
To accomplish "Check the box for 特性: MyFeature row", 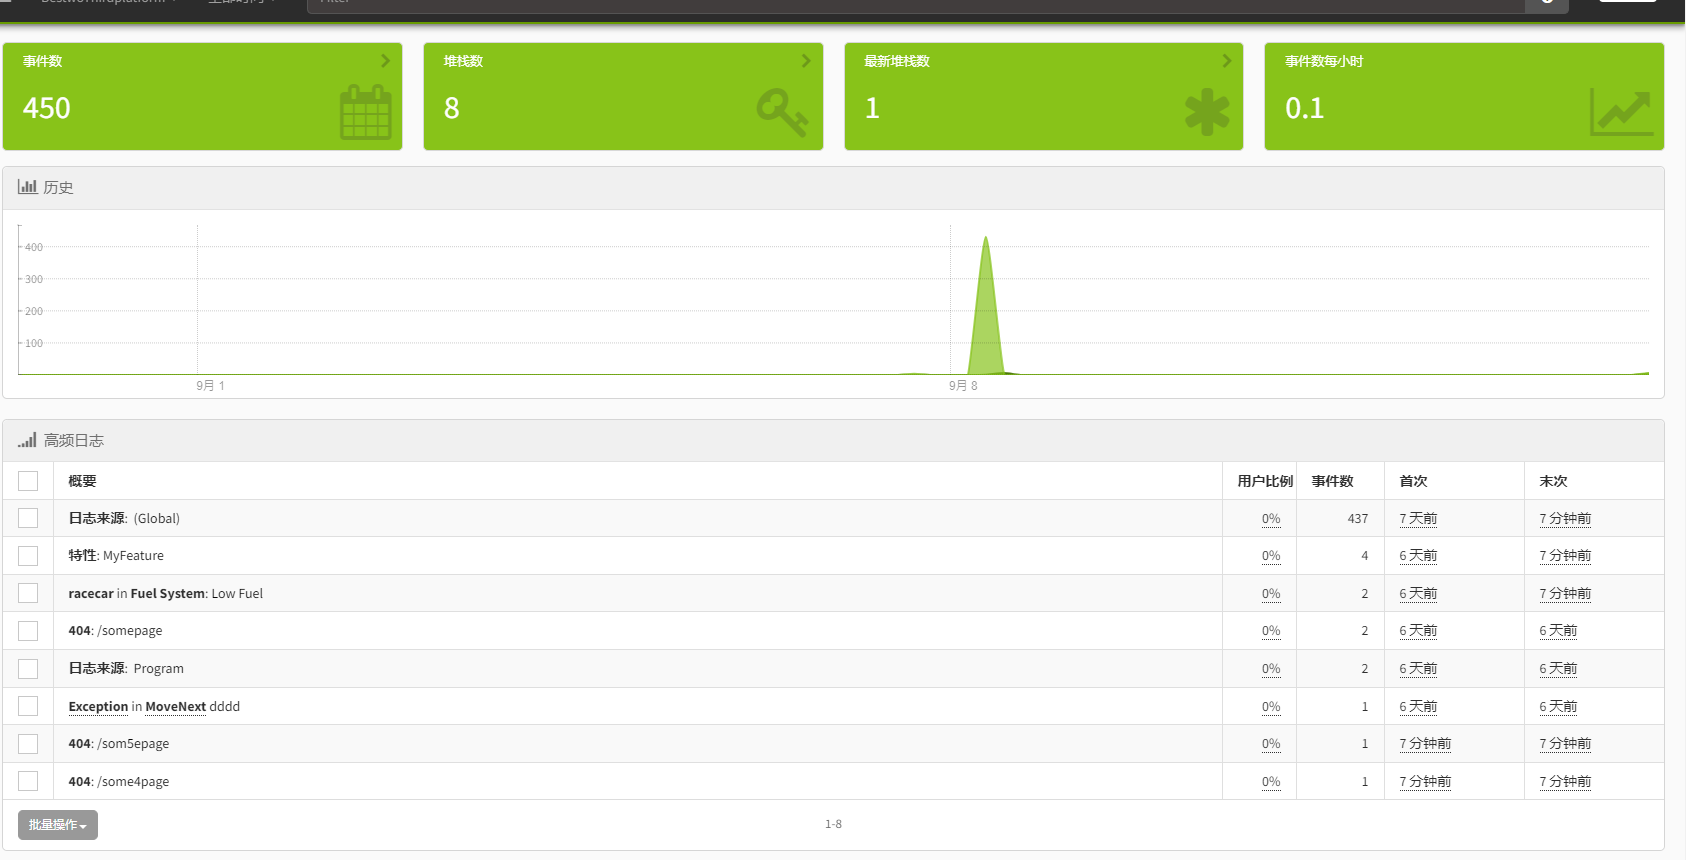I will click(28, 556).
